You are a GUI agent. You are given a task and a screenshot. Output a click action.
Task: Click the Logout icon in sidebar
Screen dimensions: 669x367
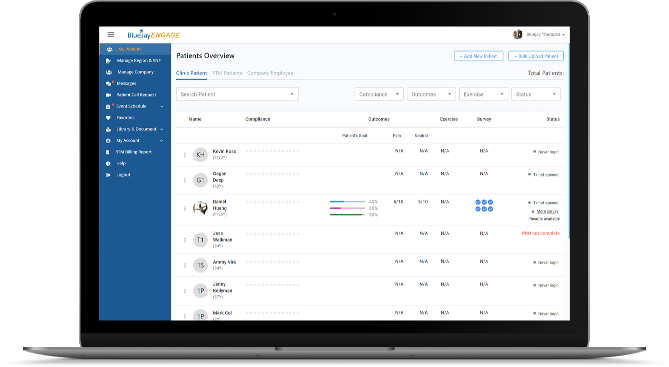(x=108, y=175)
